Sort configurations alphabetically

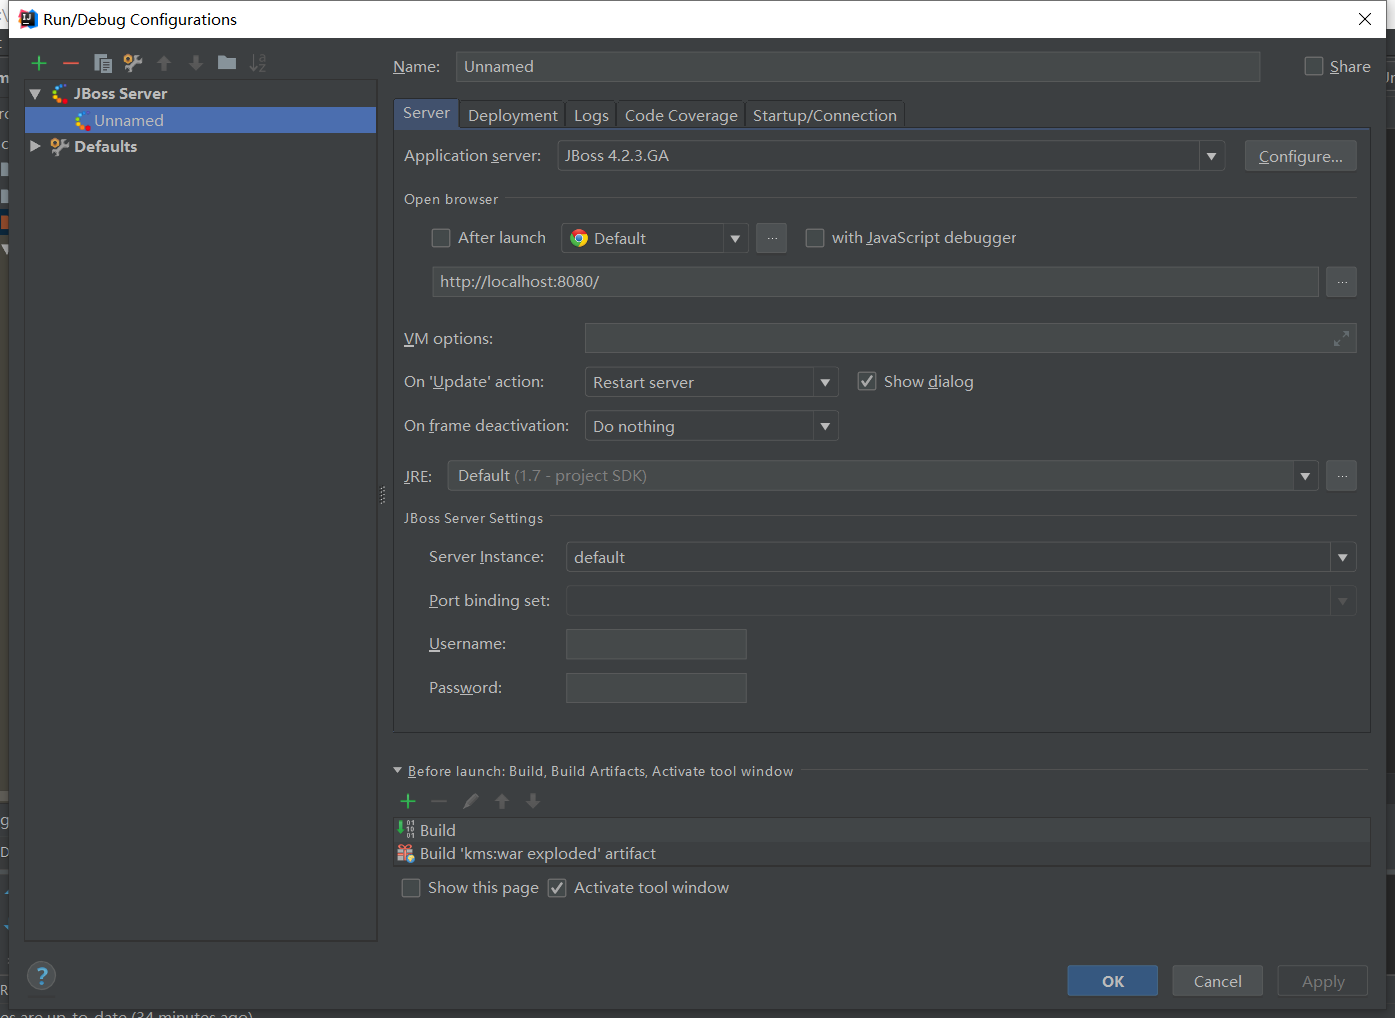[x=258, y=63]
